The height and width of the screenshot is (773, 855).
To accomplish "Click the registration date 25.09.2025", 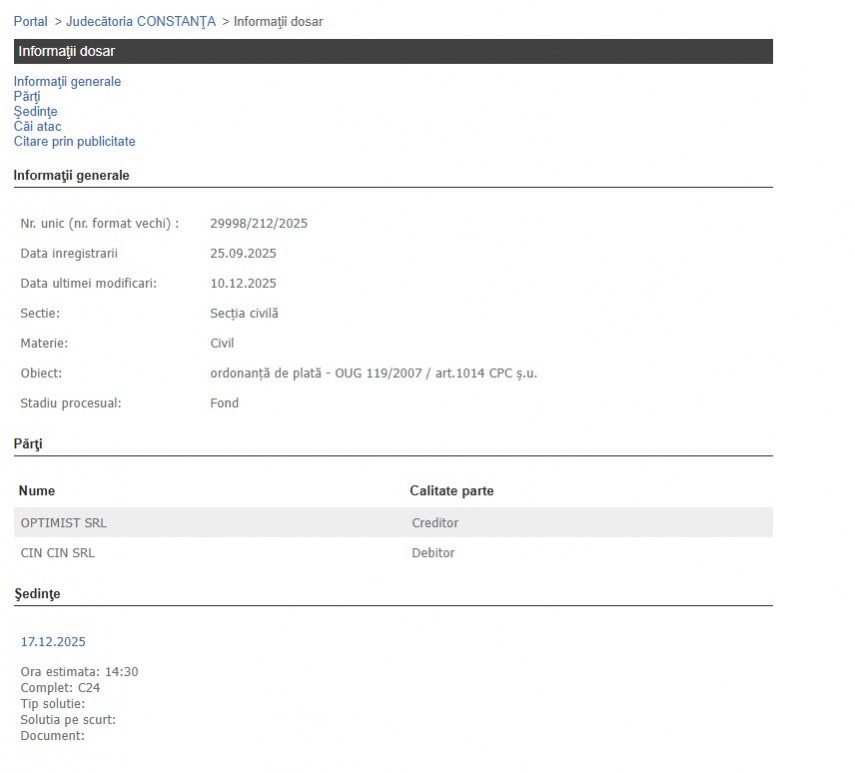I will [x=243, y=253].
